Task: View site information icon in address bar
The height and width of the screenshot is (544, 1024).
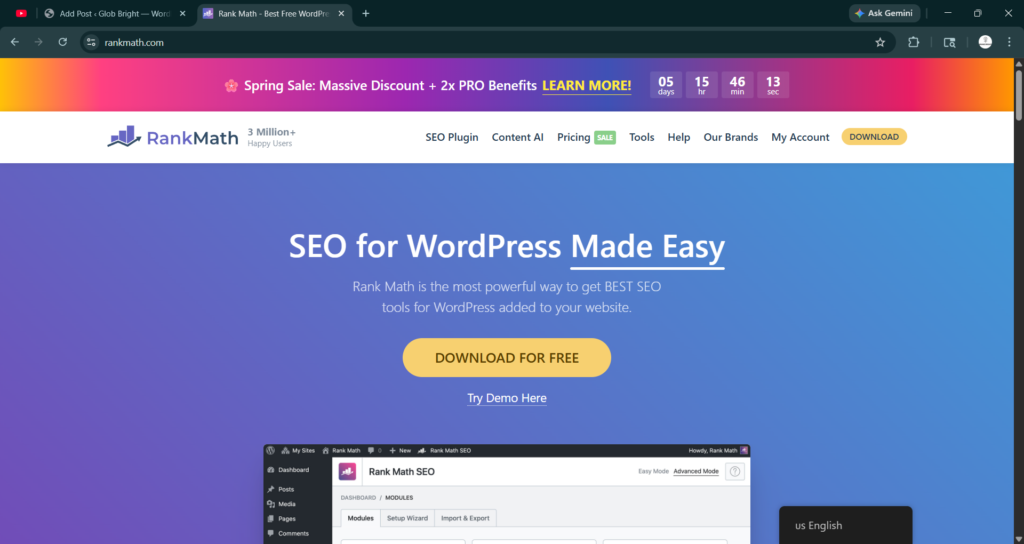Action: 91,42
